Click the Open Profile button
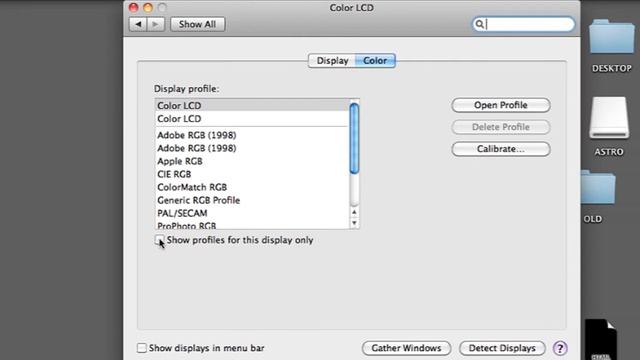640x360 pixels. (500, 105)
